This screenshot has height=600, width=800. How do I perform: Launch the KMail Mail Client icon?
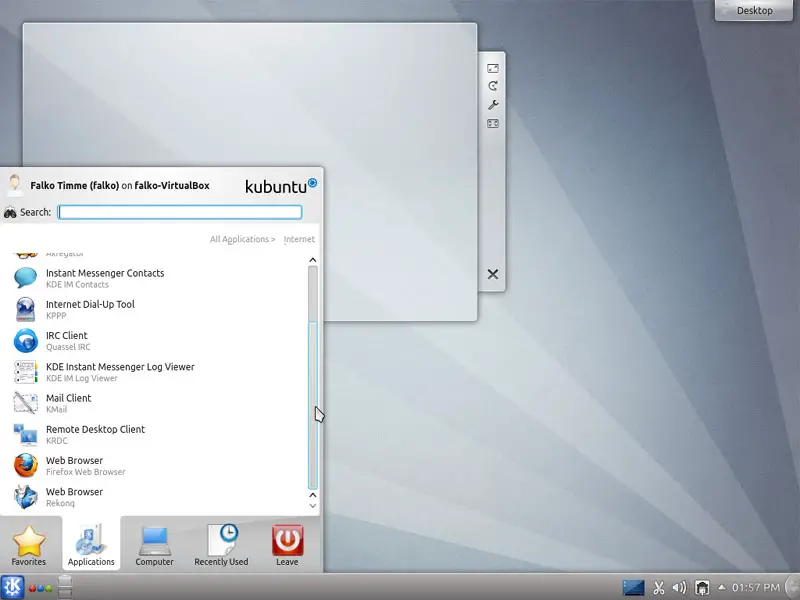(x=26, y=403)
